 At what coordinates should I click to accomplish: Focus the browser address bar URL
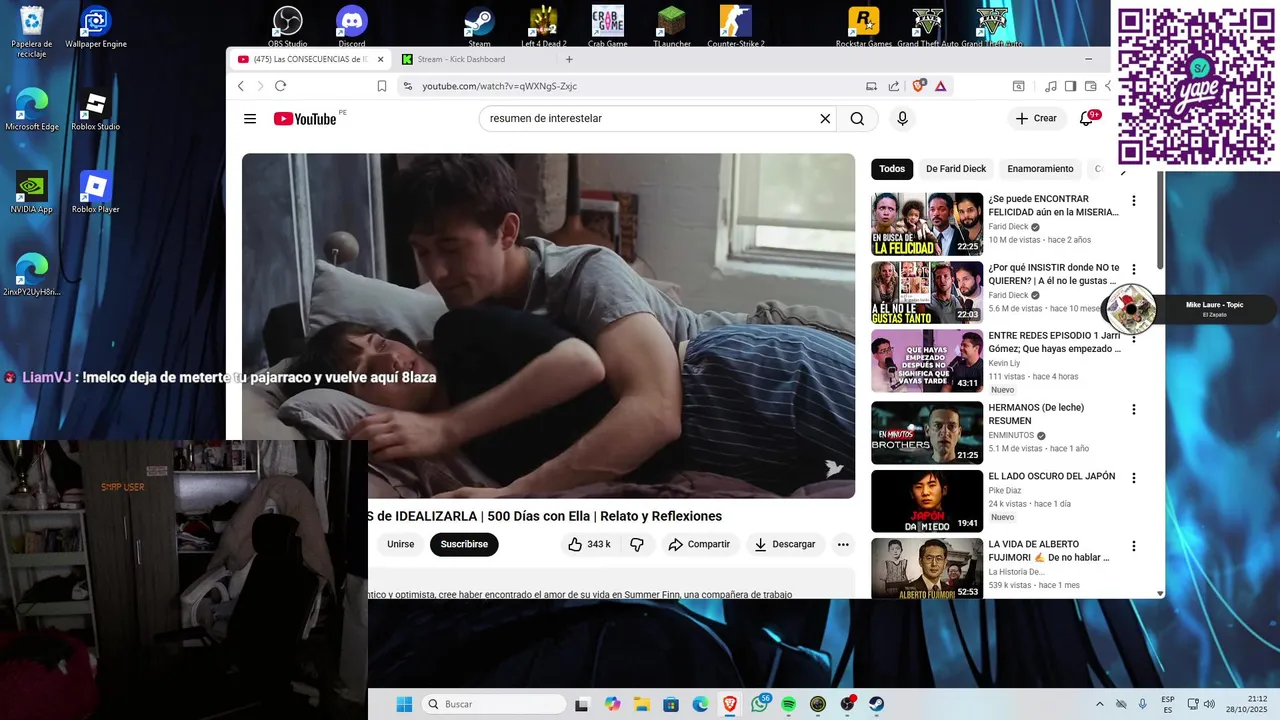(499, 86)
